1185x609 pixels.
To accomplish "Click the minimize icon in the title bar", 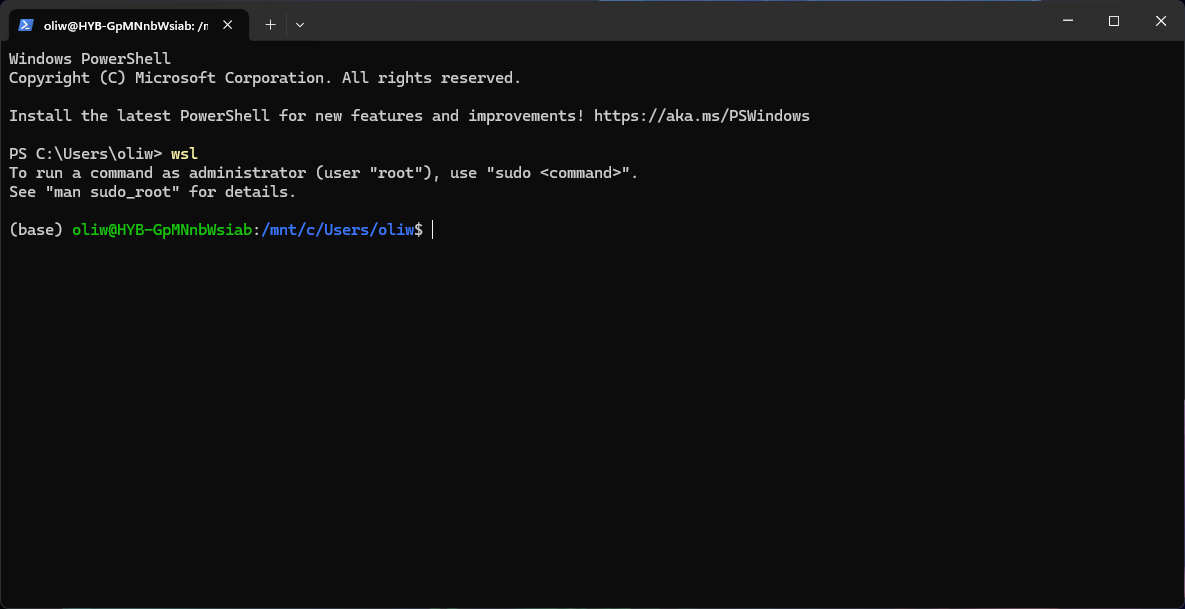I will (1067, 20).
